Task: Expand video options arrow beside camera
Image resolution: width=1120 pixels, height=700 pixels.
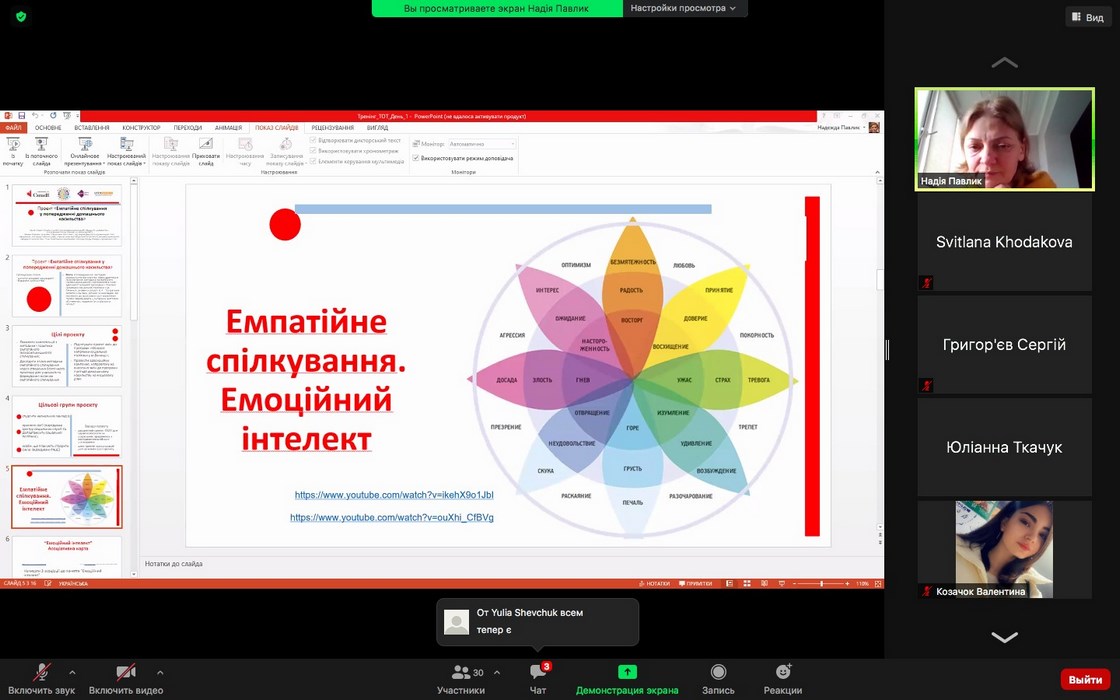Action: (160, 672)
